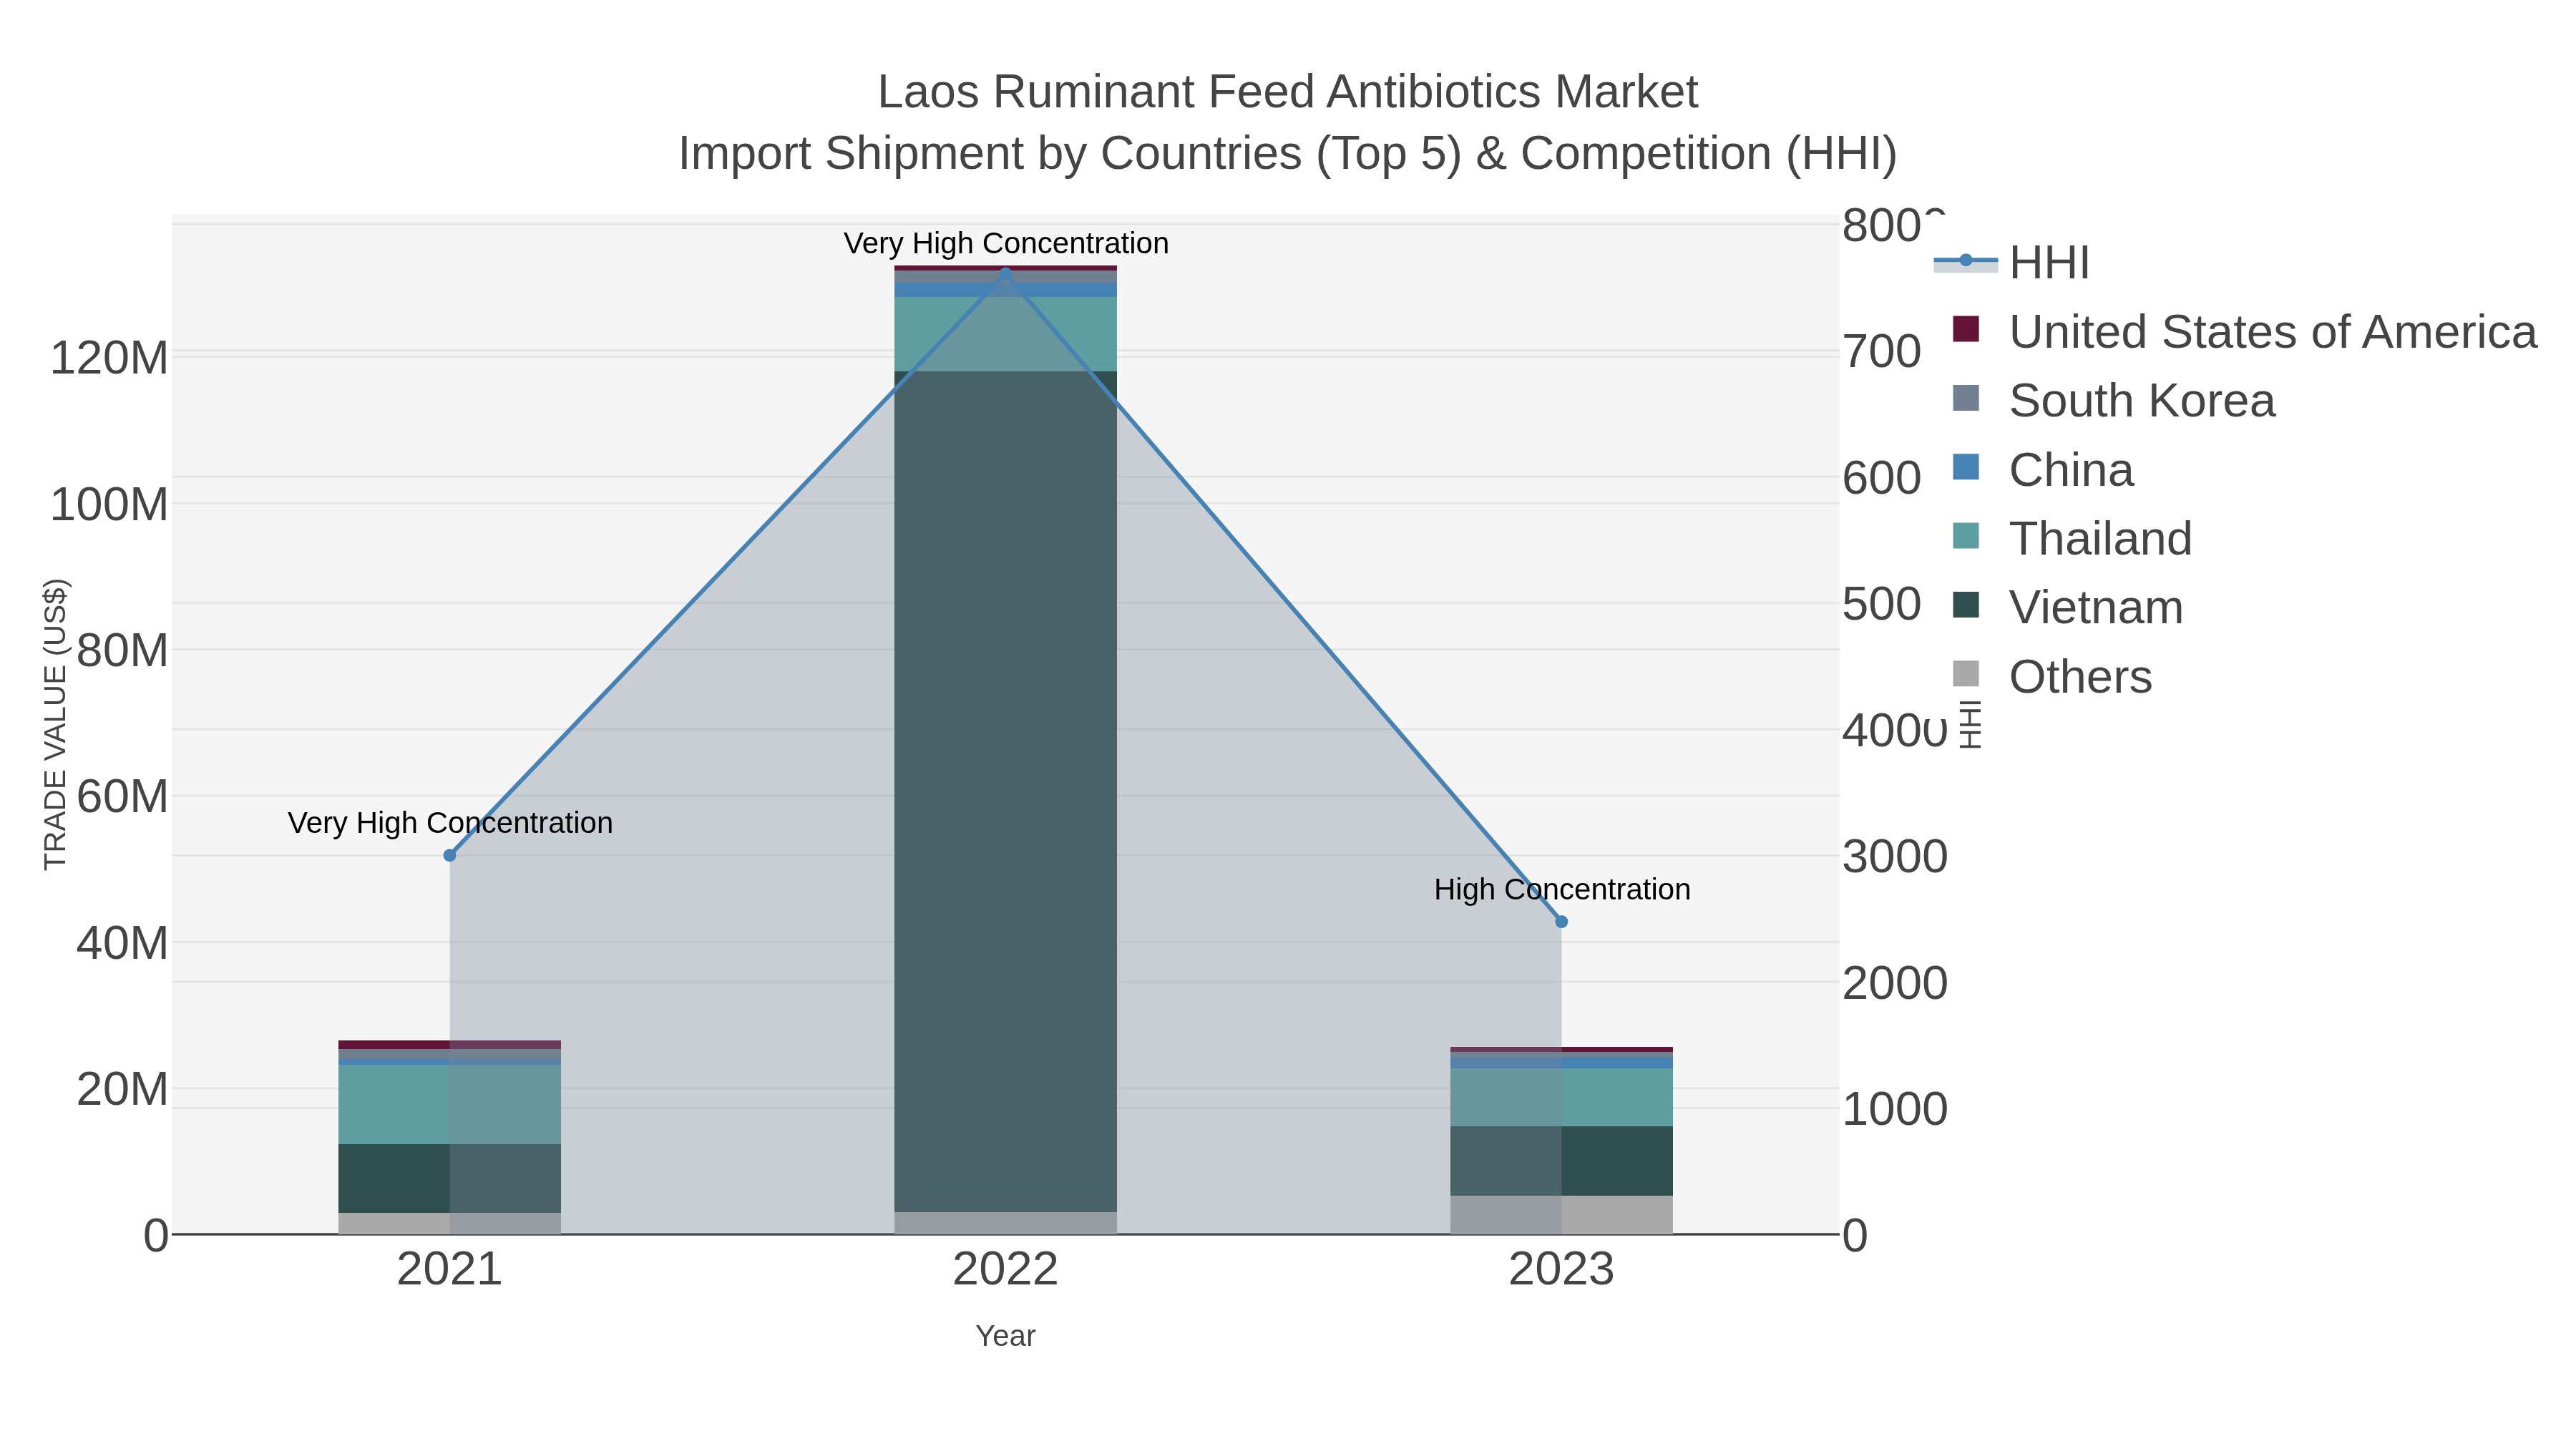The image size is (2576, 1449).
Task: Click the 3000 HHI axis tick label
Action: coord(1895,857)
